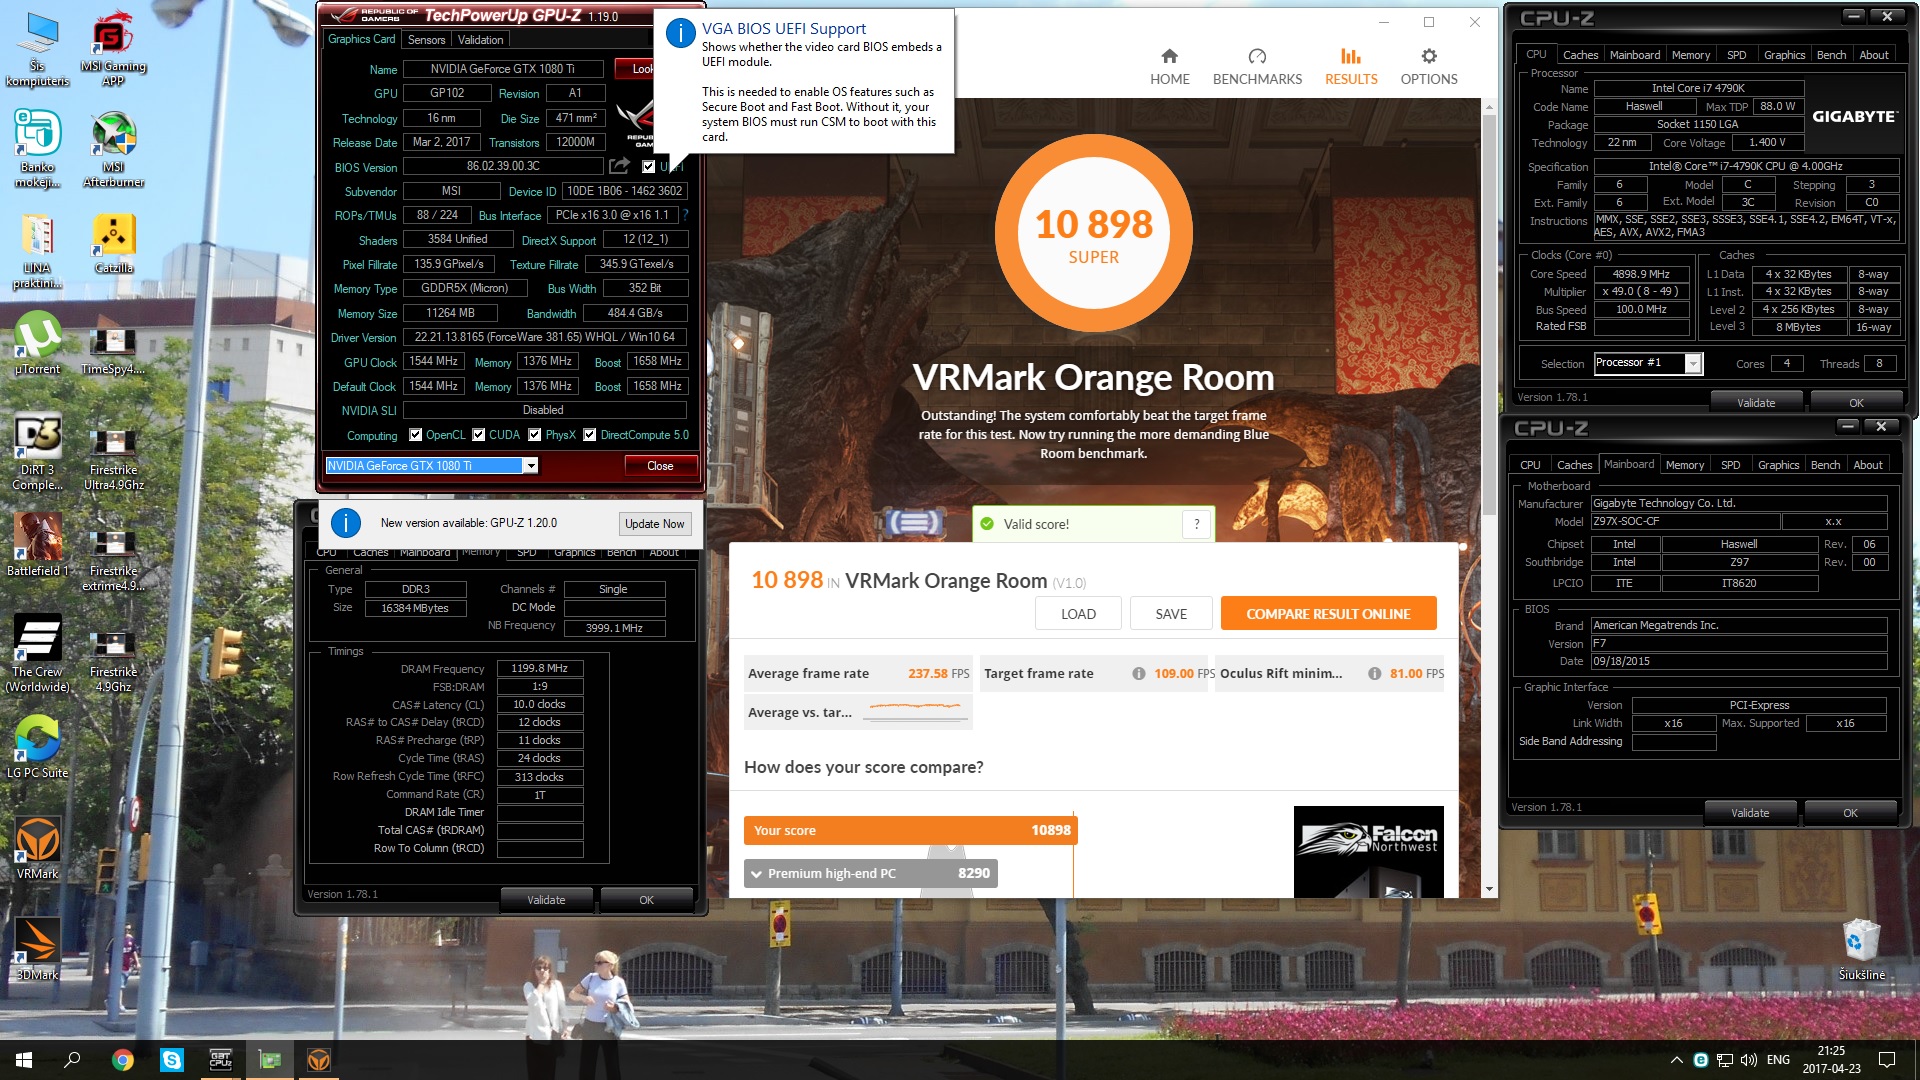The width and height of the screenshot is (1920, 1080).
Task: Click Validate in top CPU-Z window
Action: point(1756,402)
